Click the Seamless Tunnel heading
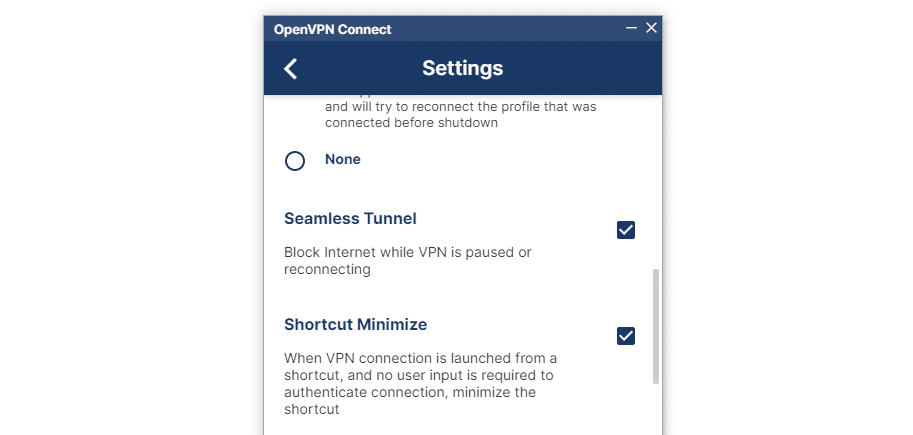 pyautogui.click(x=350, y=218)
